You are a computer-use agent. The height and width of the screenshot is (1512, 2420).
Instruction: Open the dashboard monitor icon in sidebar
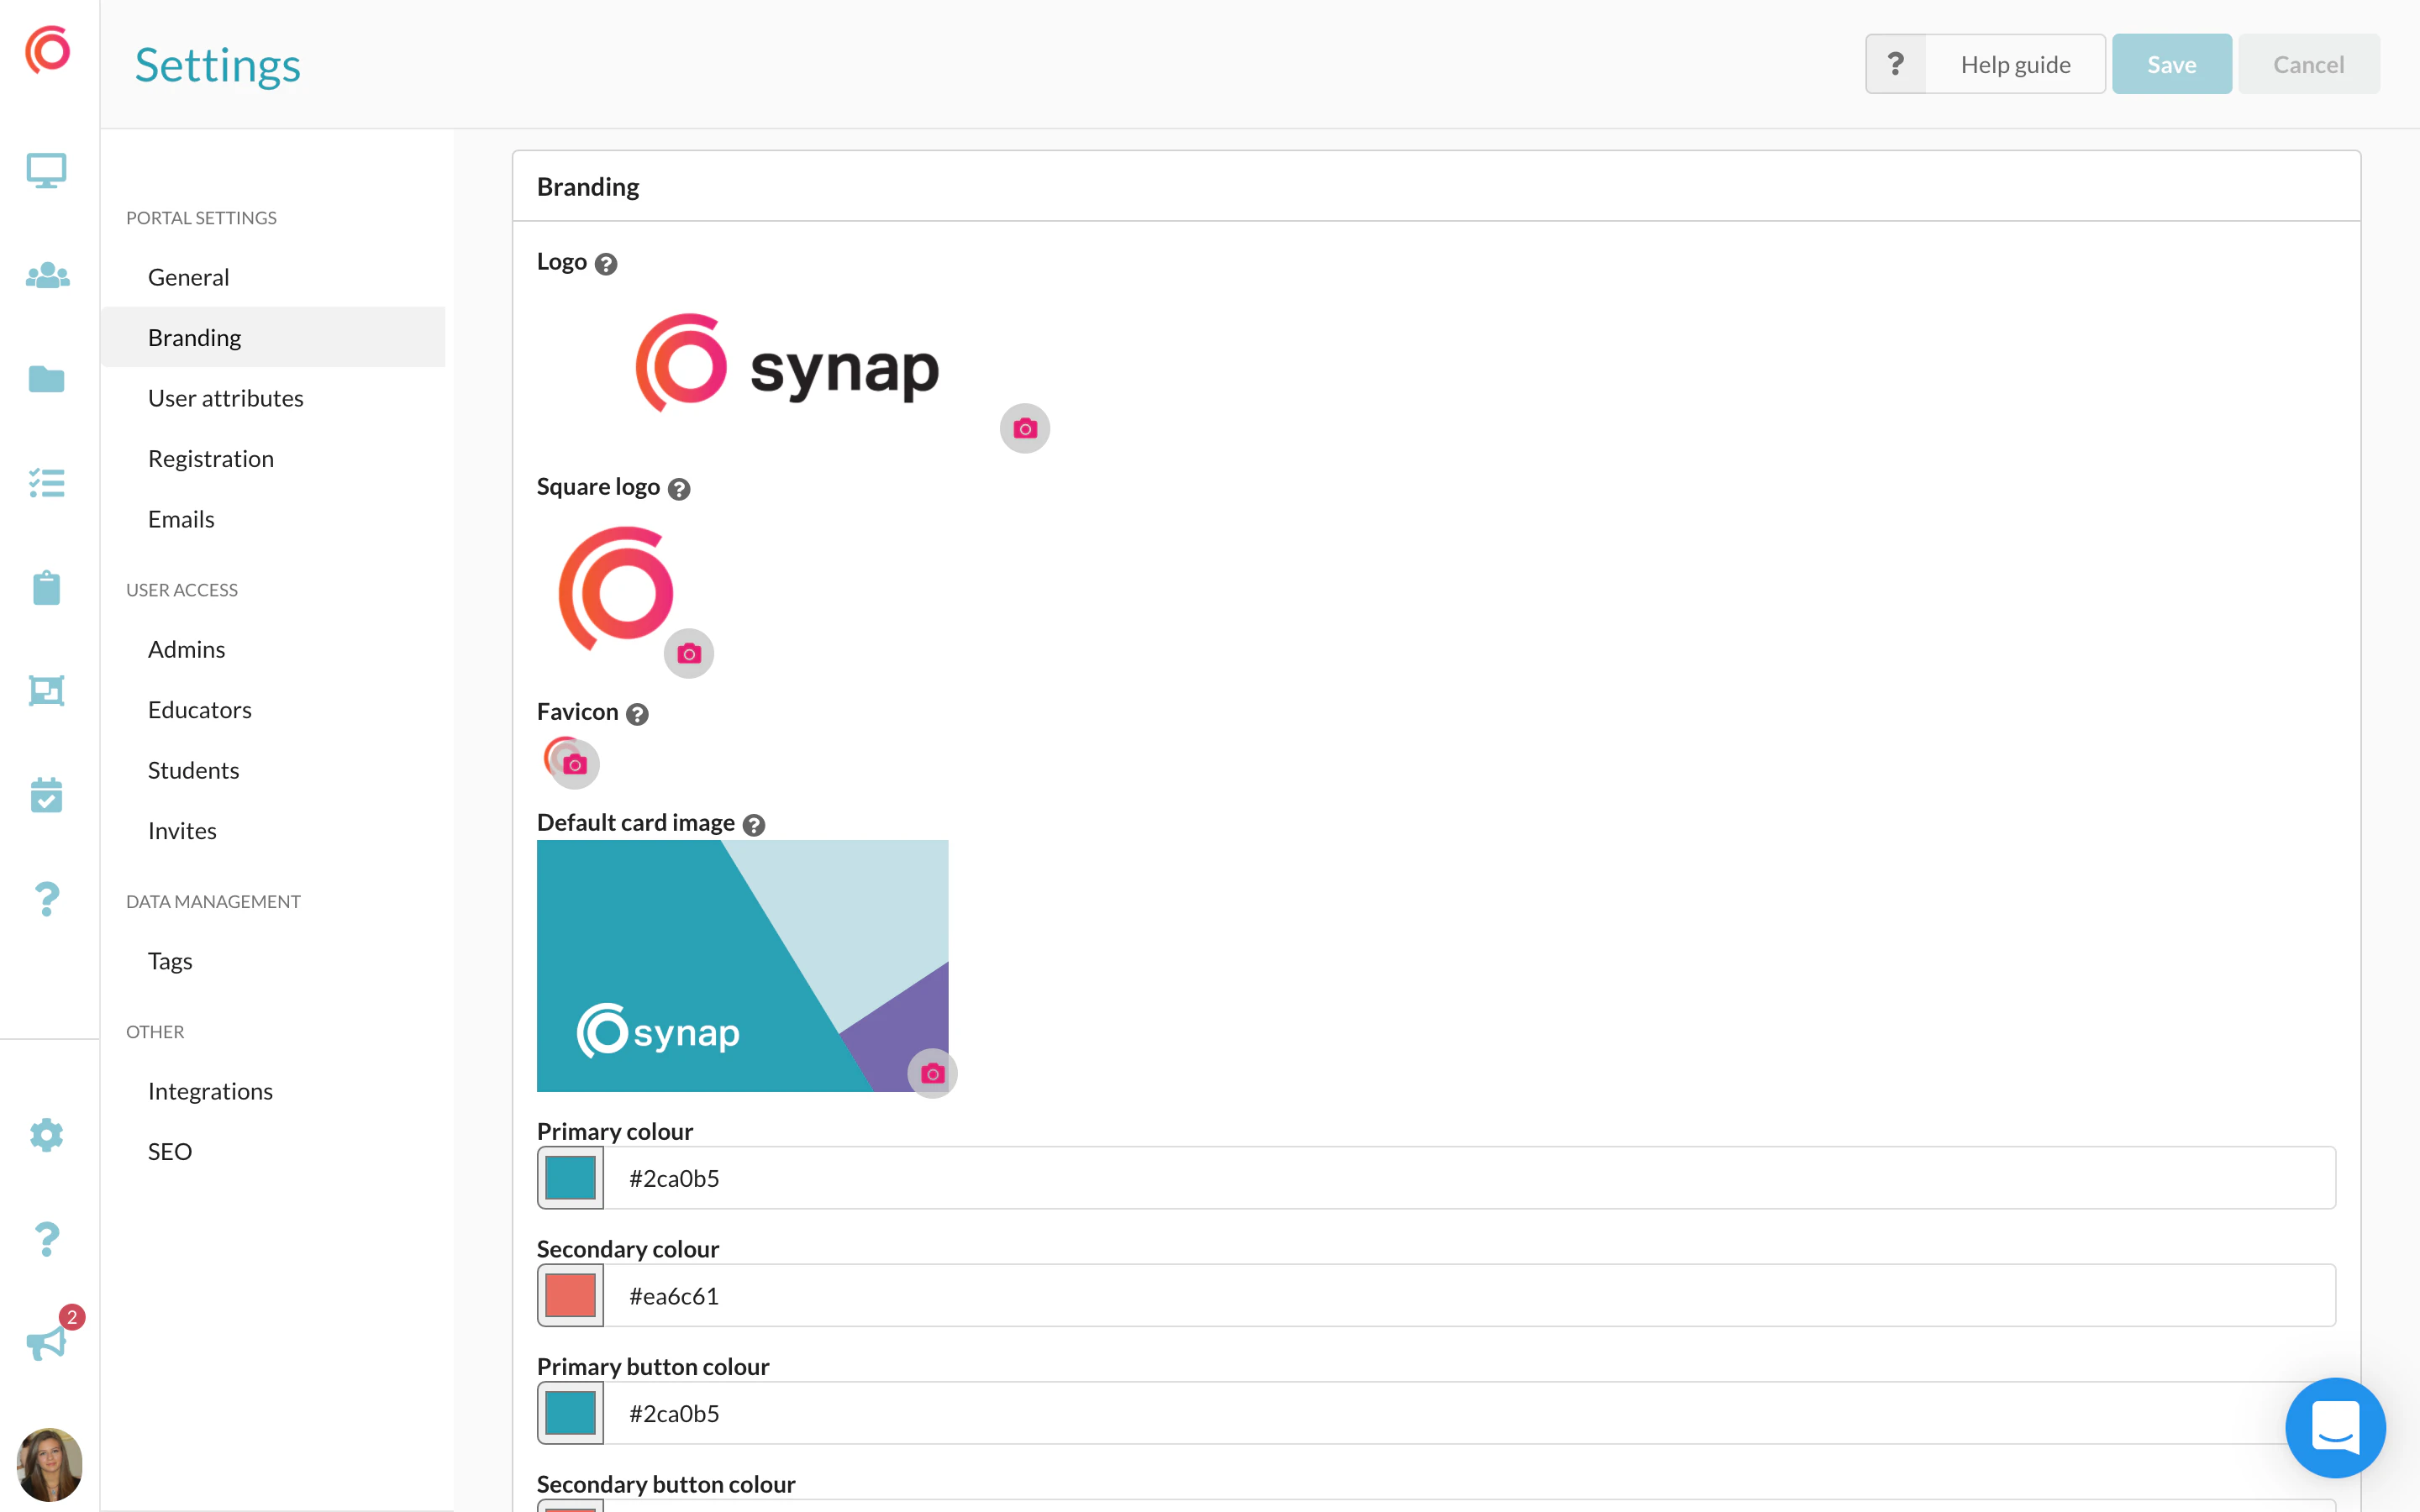coord(47,170)
